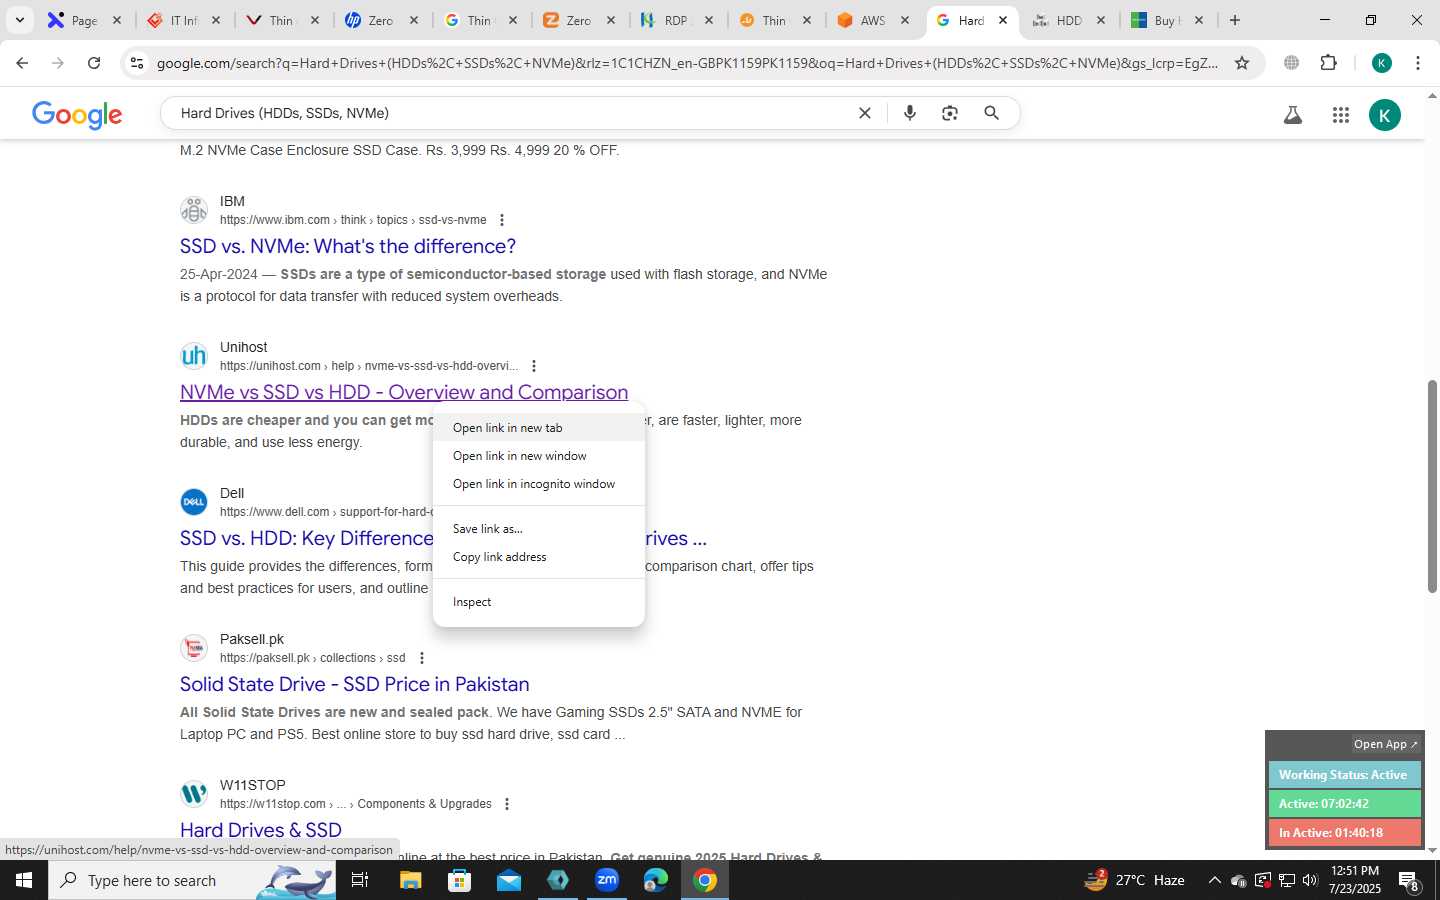The image size is (1440, 900).
Task: Click the In Active: 01:40:18 timer
Action: click(x=1344, y=833)
